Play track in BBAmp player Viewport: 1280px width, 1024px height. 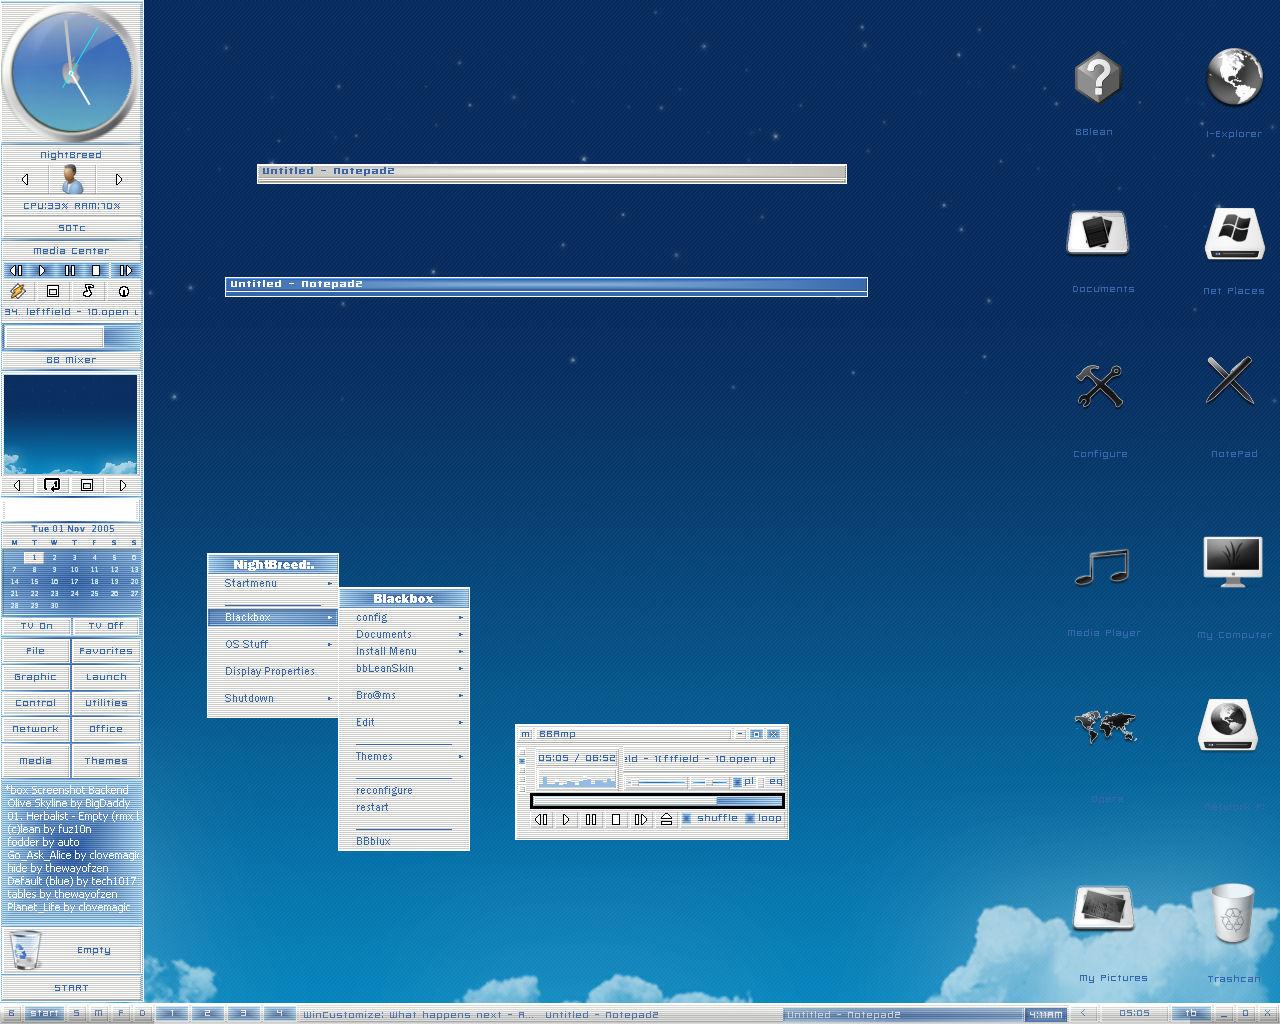point(566,819)
